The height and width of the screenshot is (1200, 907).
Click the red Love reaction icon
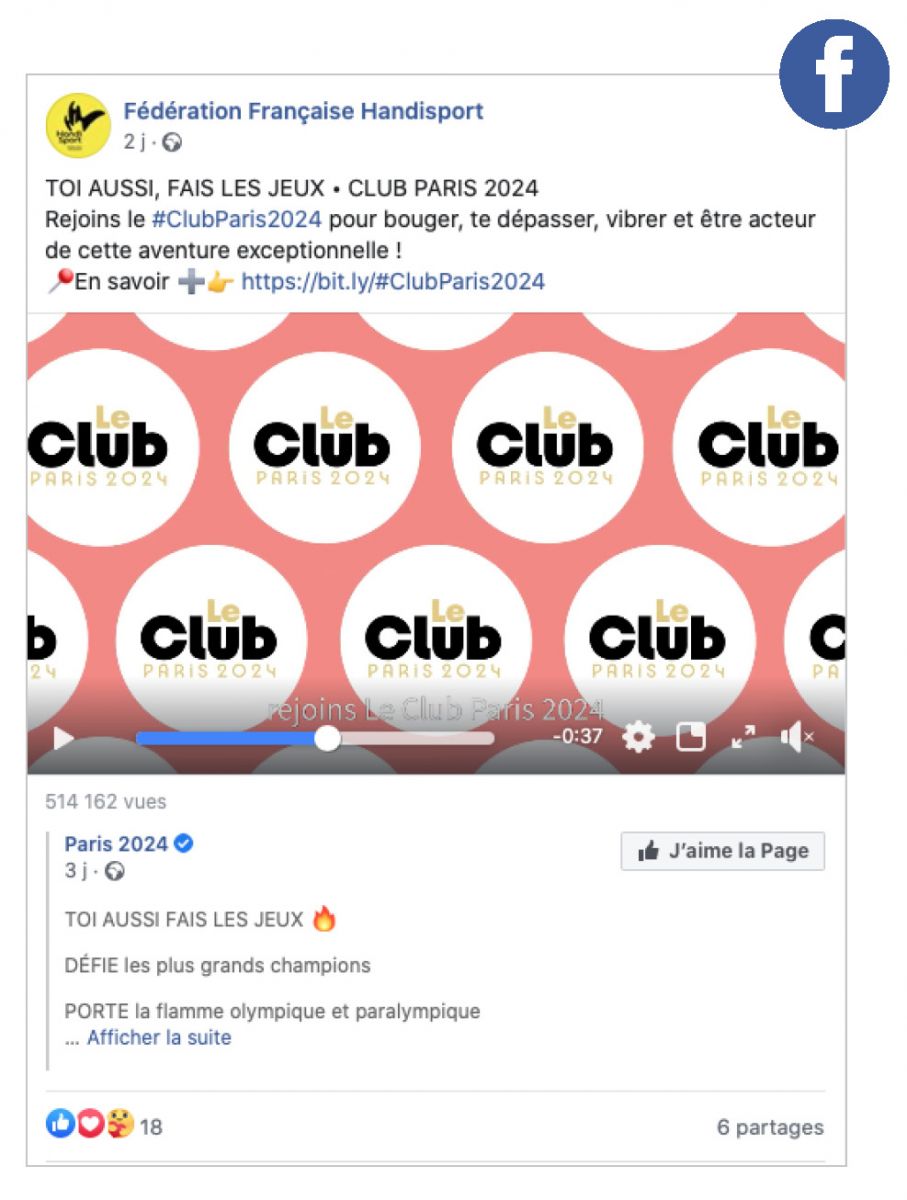point(90,1124)
